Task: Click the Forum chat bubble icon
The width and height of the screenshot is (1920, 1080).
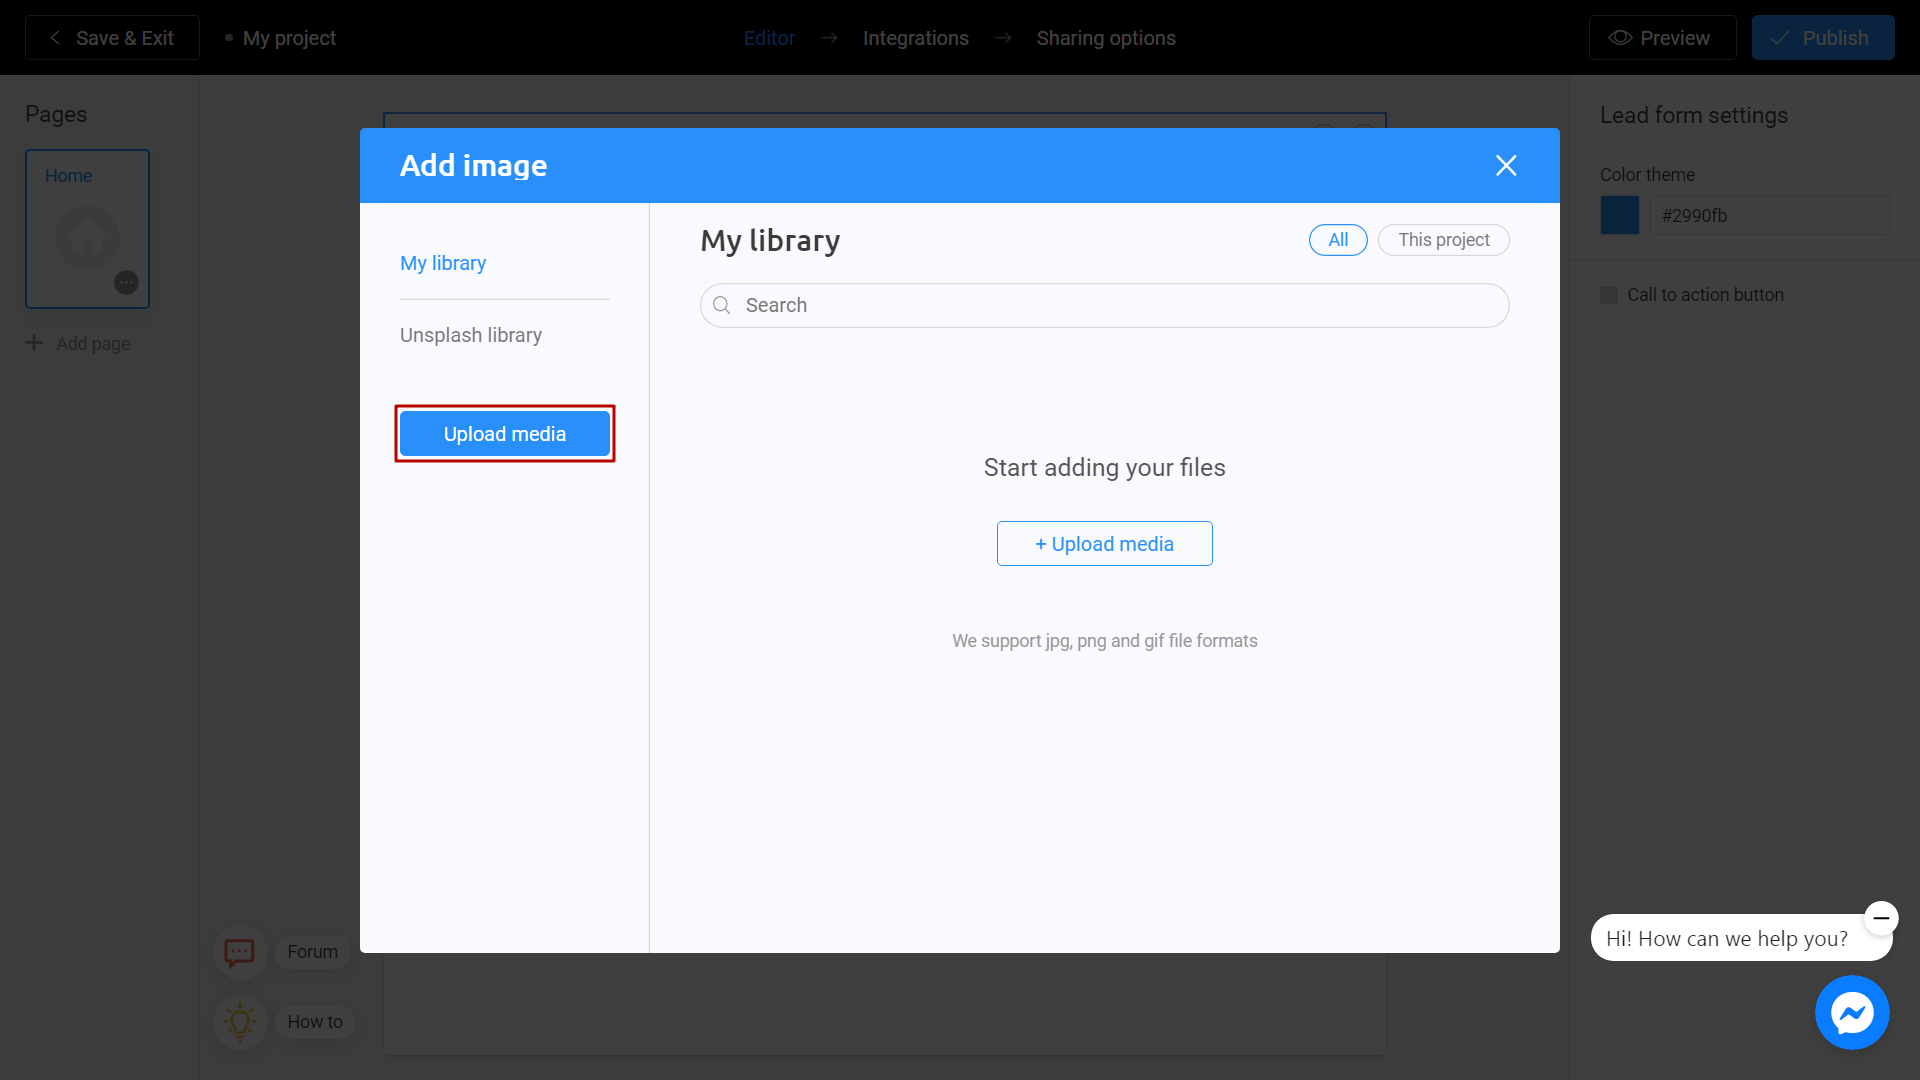Action: tap(239, 951)
